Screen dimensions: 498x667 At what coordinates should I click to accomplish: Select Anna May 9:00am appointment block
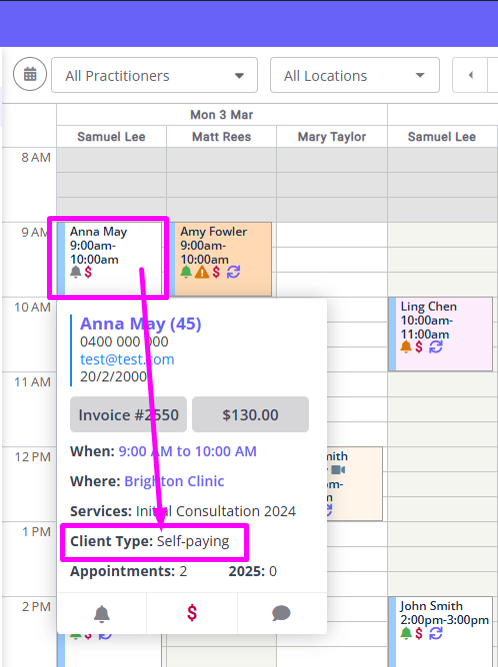109,258
